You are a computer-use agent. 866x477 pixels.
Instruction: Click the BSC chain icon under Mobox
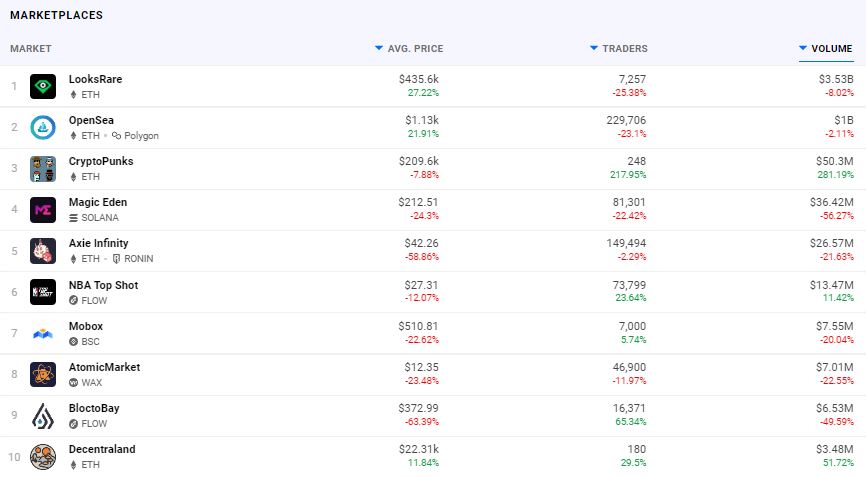click(x=73, y=341)
